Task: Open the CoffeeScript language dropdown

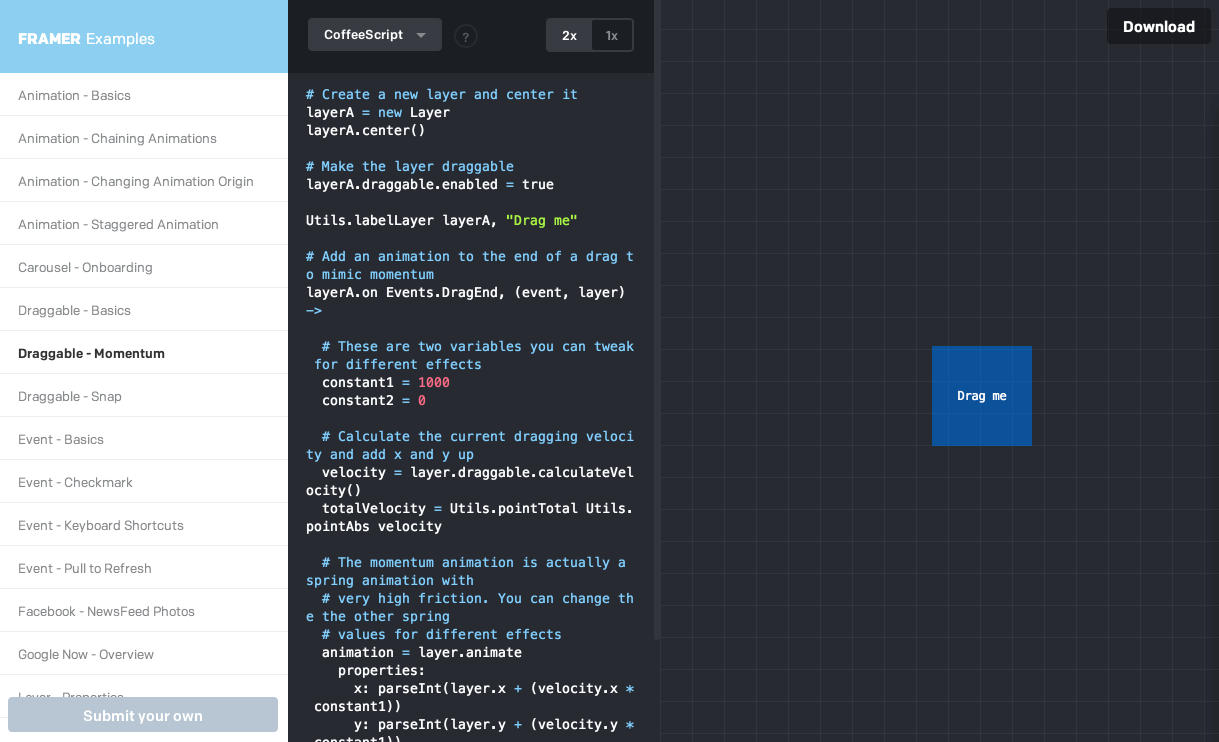Action: coord(374,34)
